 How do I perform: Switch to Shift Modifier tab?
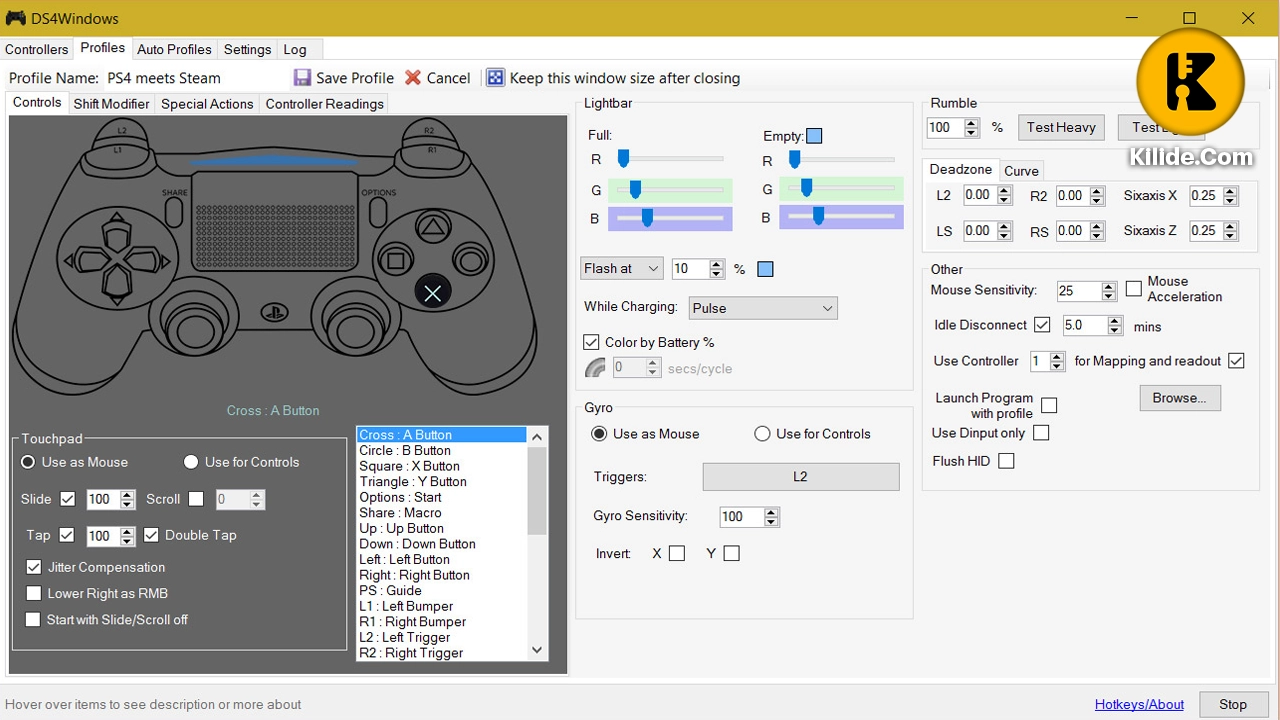(x=111, y=104)
